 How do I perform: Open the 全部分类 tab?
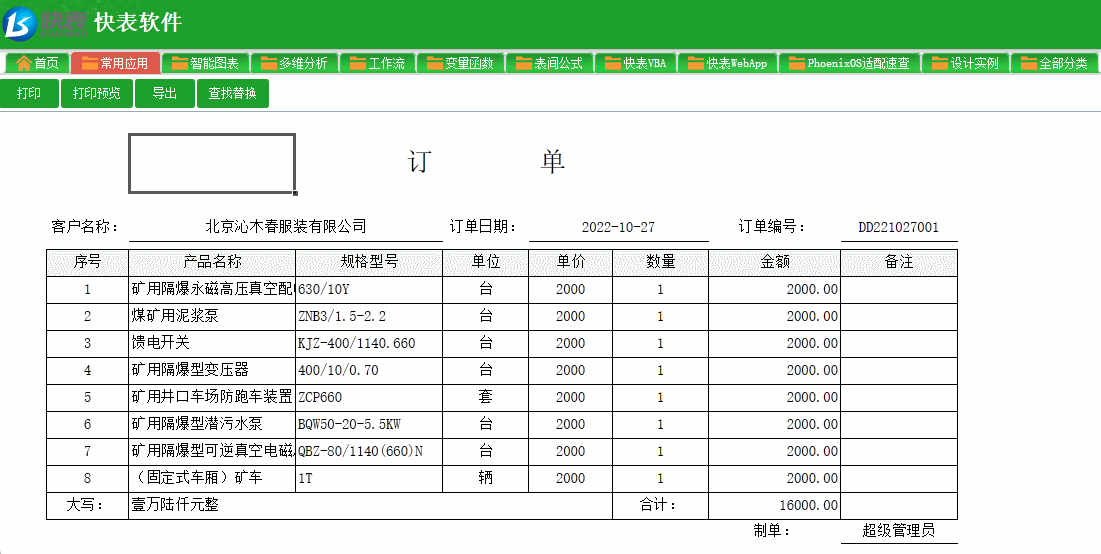[1055, 63]
